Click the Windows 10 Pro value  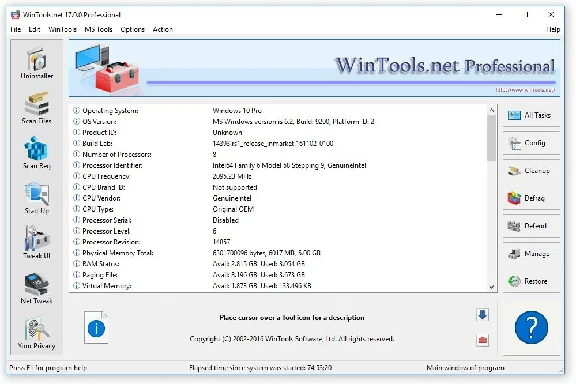(x=237, y=110)
